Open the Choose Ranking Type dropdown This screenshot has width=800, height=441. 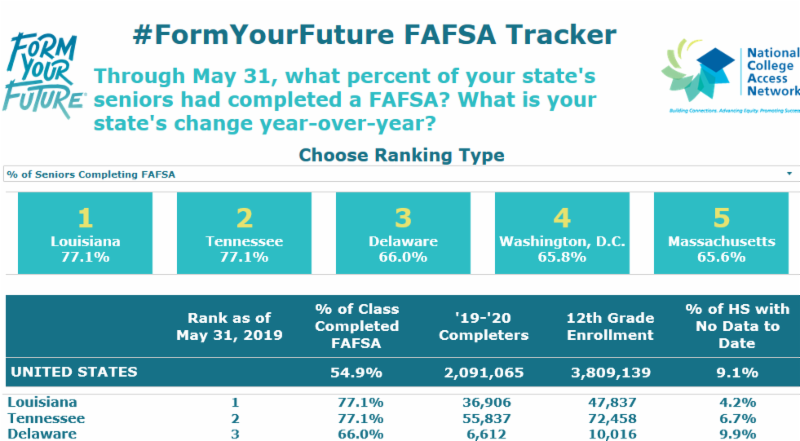(x=400, y=175)
